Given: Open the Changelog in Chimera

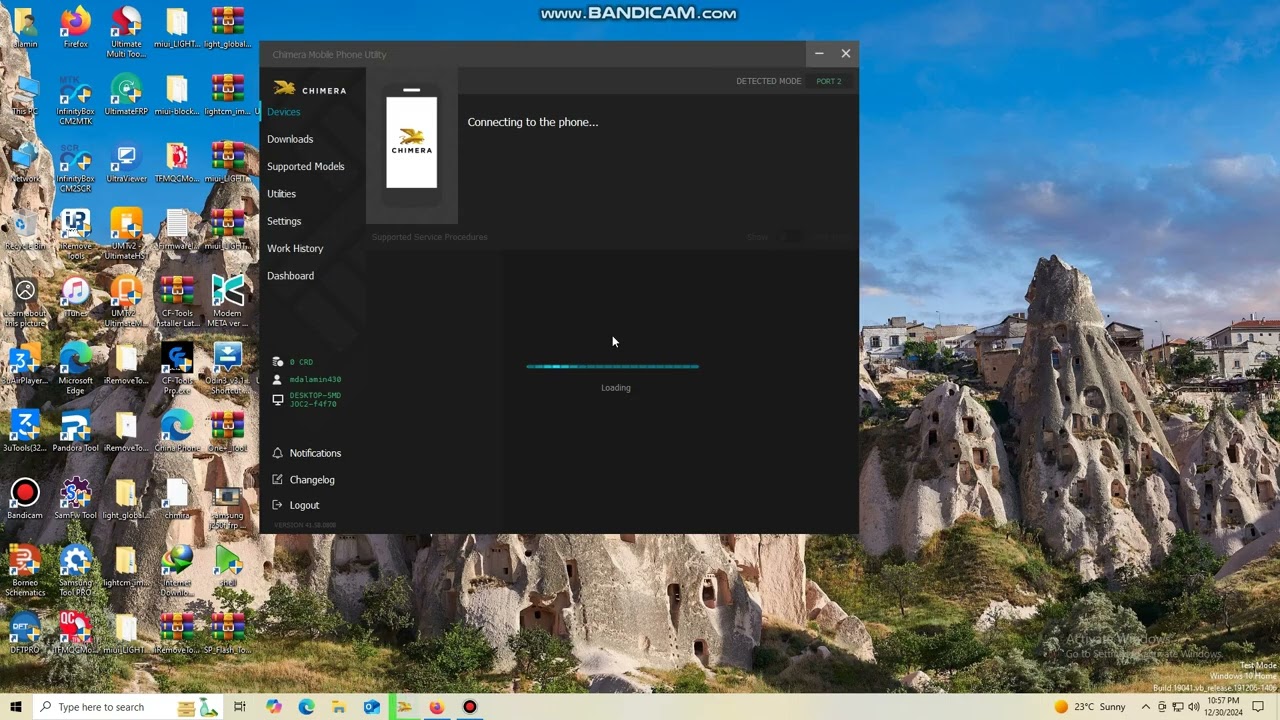Looking at the screenshot, I should coord(312,480).
